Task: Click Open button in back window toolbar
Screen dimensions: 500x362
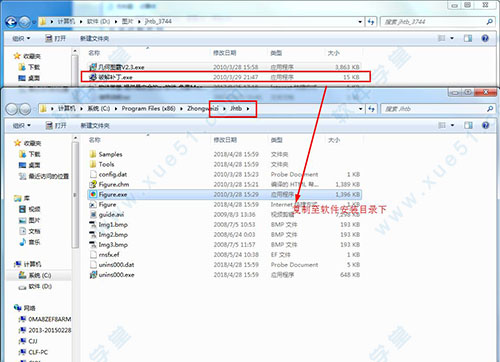Action: [56, 39]
